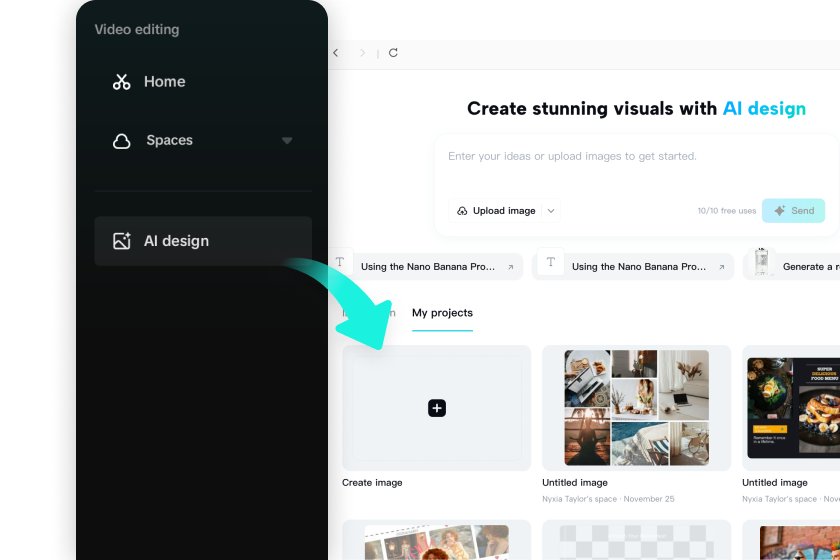840x560 pixels.
Task: Click the AI design heading link text
Action: [764, 109]
